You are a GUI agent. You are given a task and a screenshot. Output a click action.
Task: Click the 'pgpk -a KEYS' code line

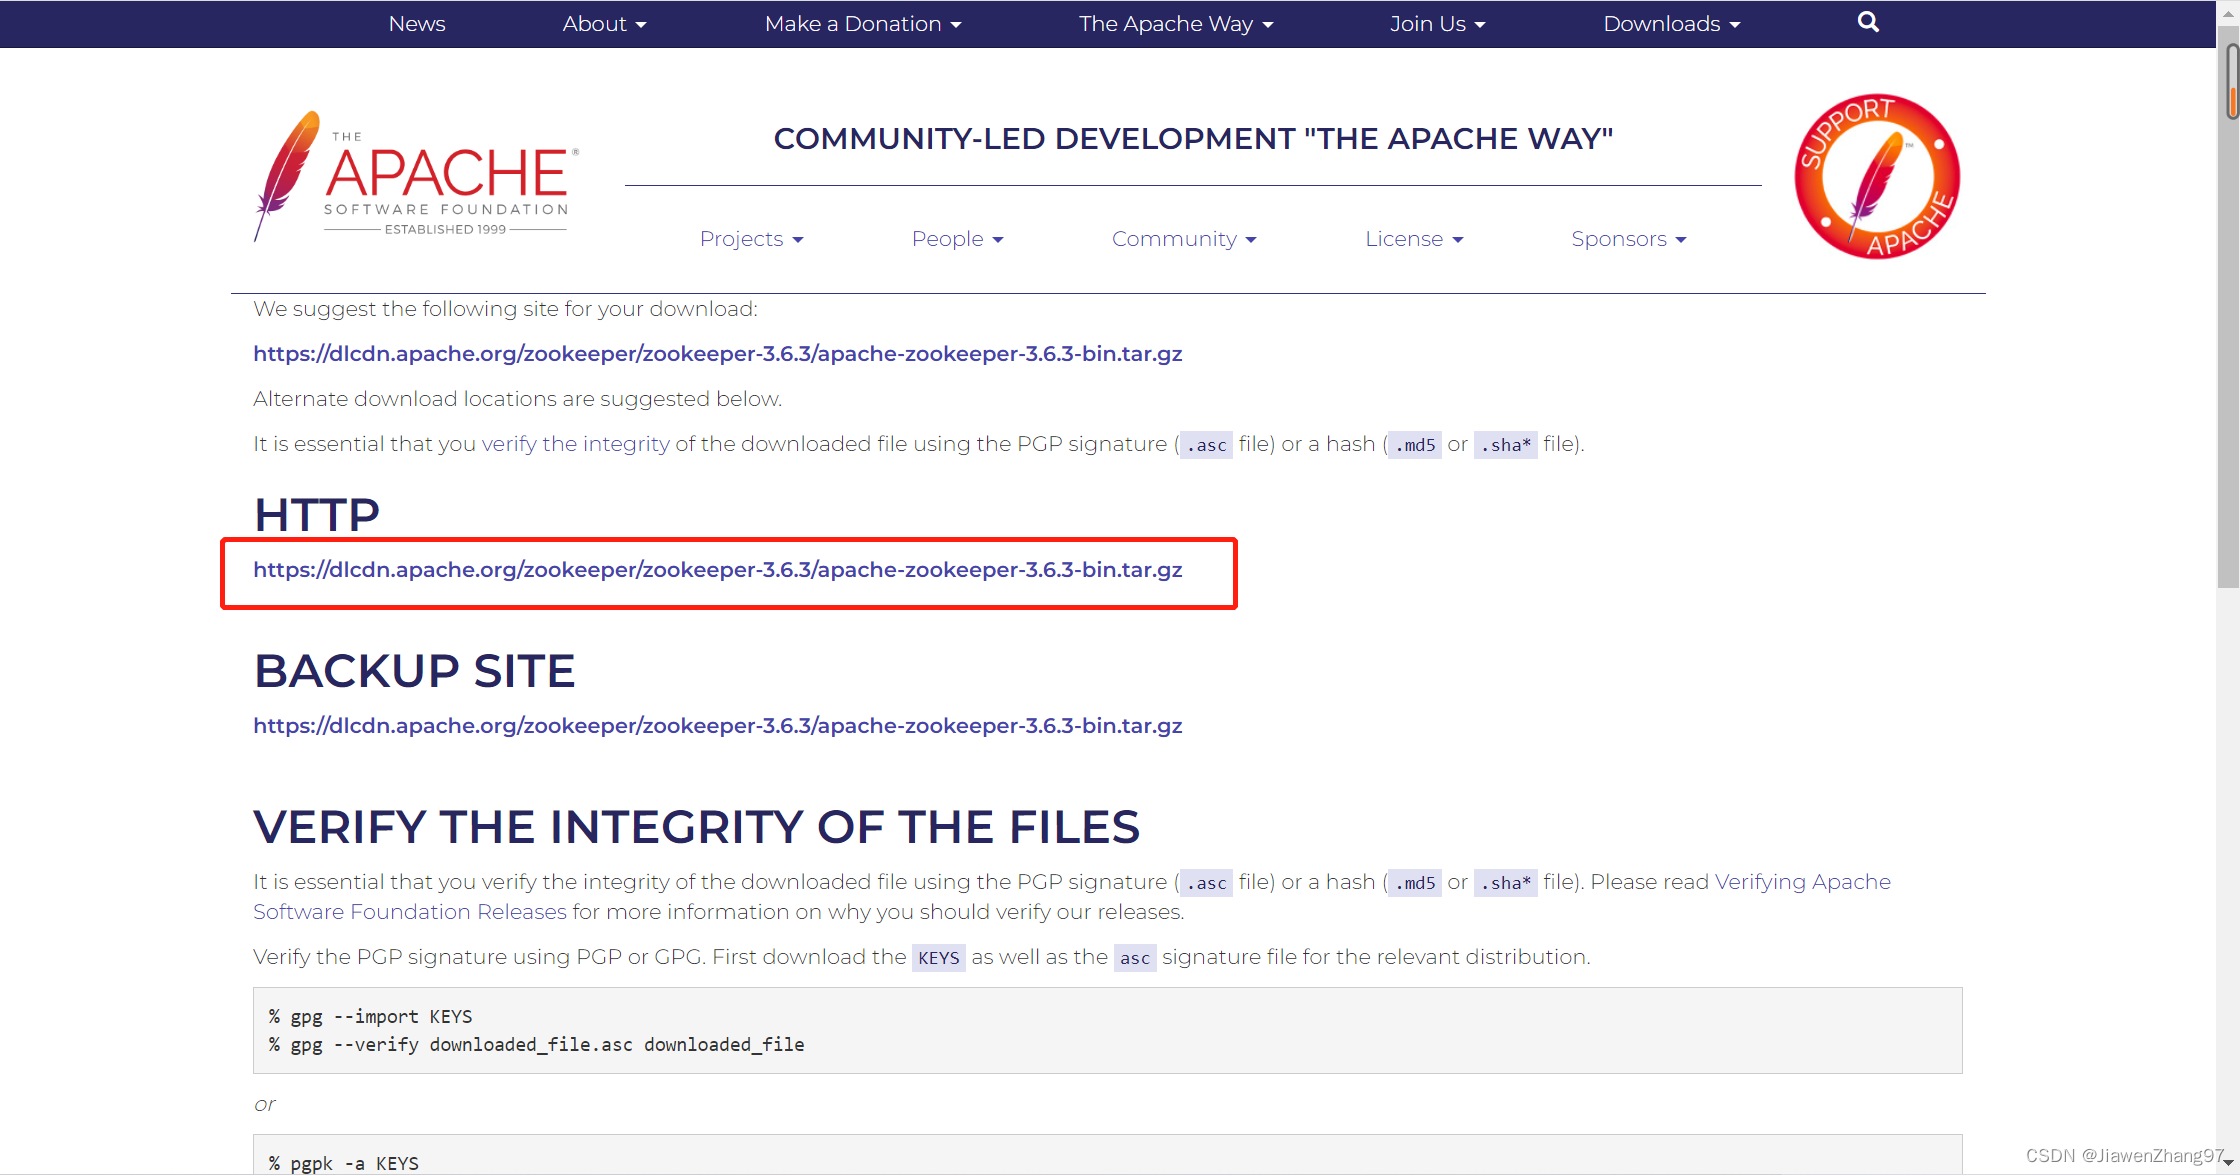click(344, 1163)
